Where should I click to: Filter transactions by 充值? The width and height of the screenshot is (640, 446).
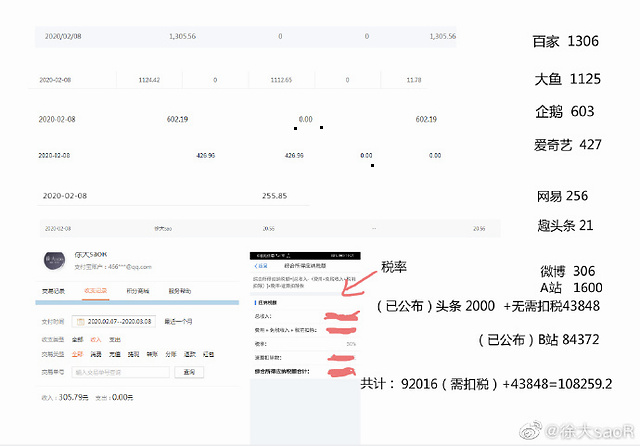[115, 354]
